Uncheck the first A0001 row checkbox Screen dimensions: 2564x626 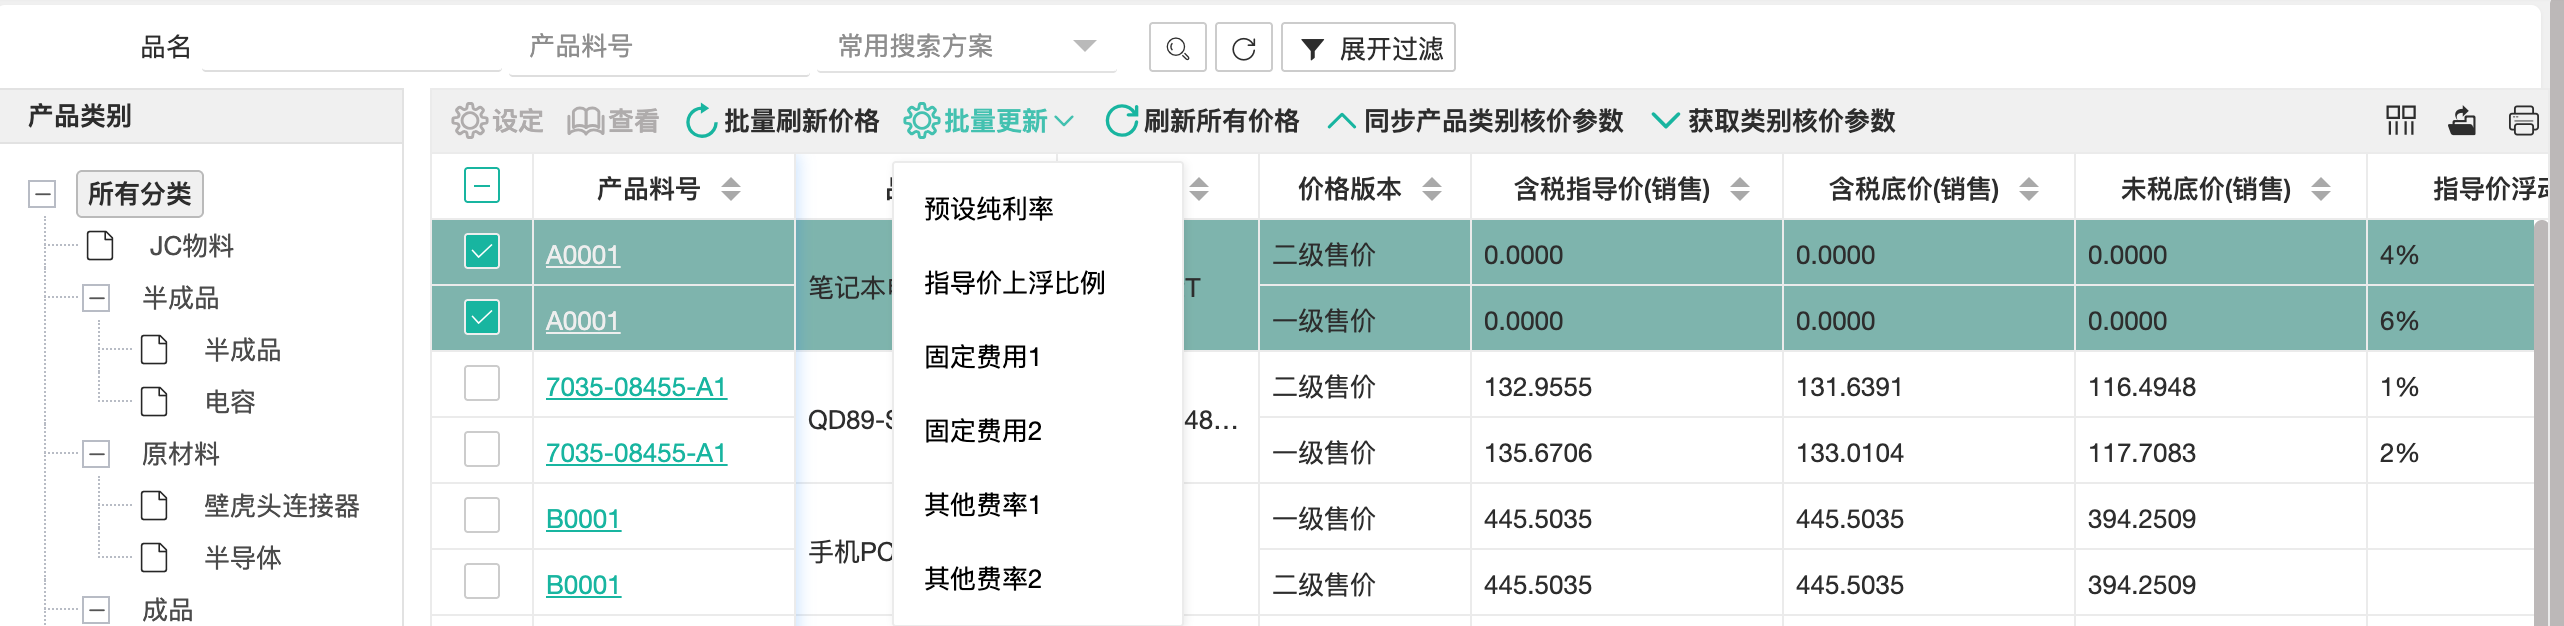pos(482,252)
